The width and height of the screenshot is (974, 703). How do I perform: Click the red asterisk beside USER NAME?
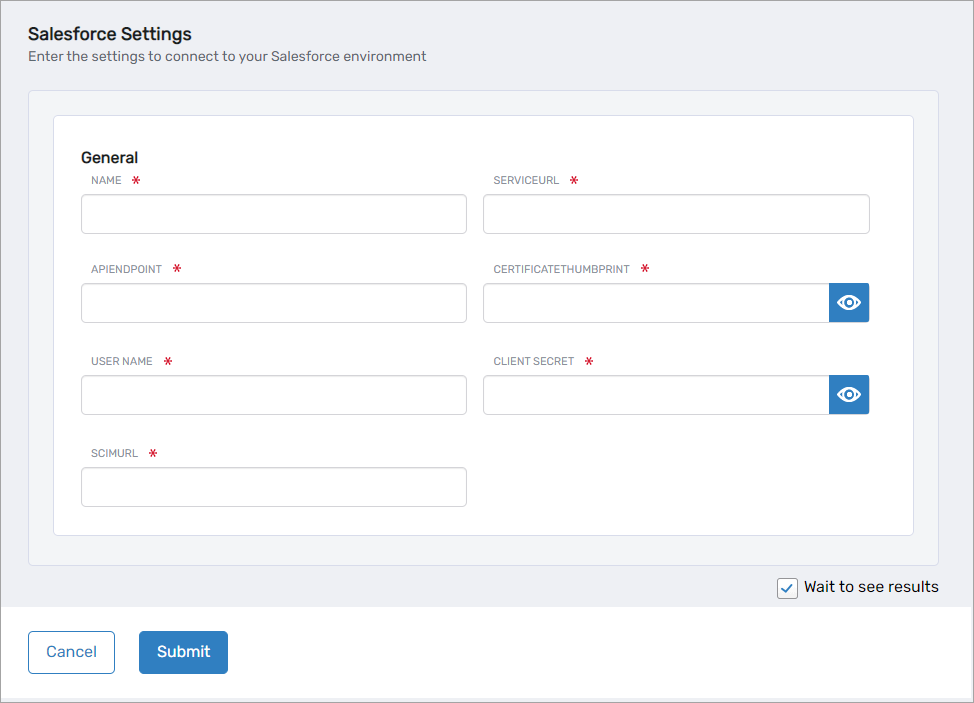click(168, 361)
